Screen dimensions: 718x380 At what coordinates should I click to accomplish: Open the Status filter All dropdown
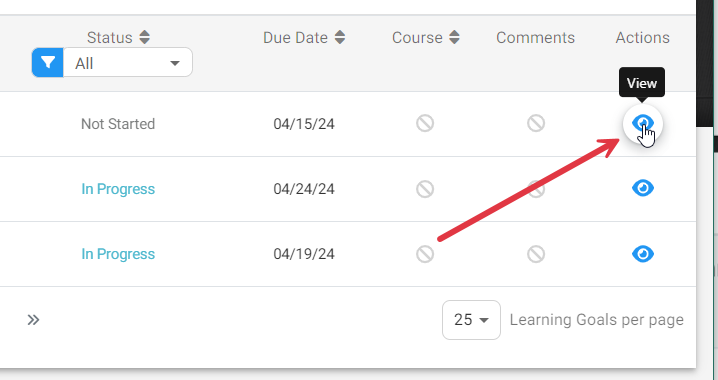click(128, 62)
